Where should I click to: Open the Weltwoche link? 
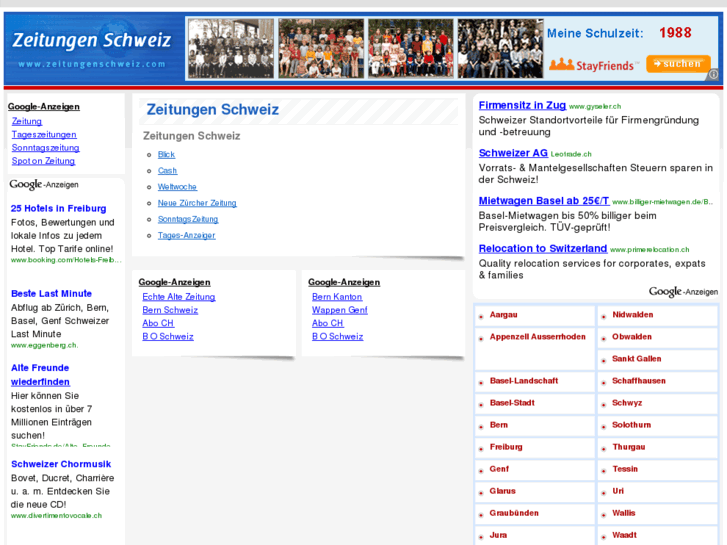click(x=177, y=187)
